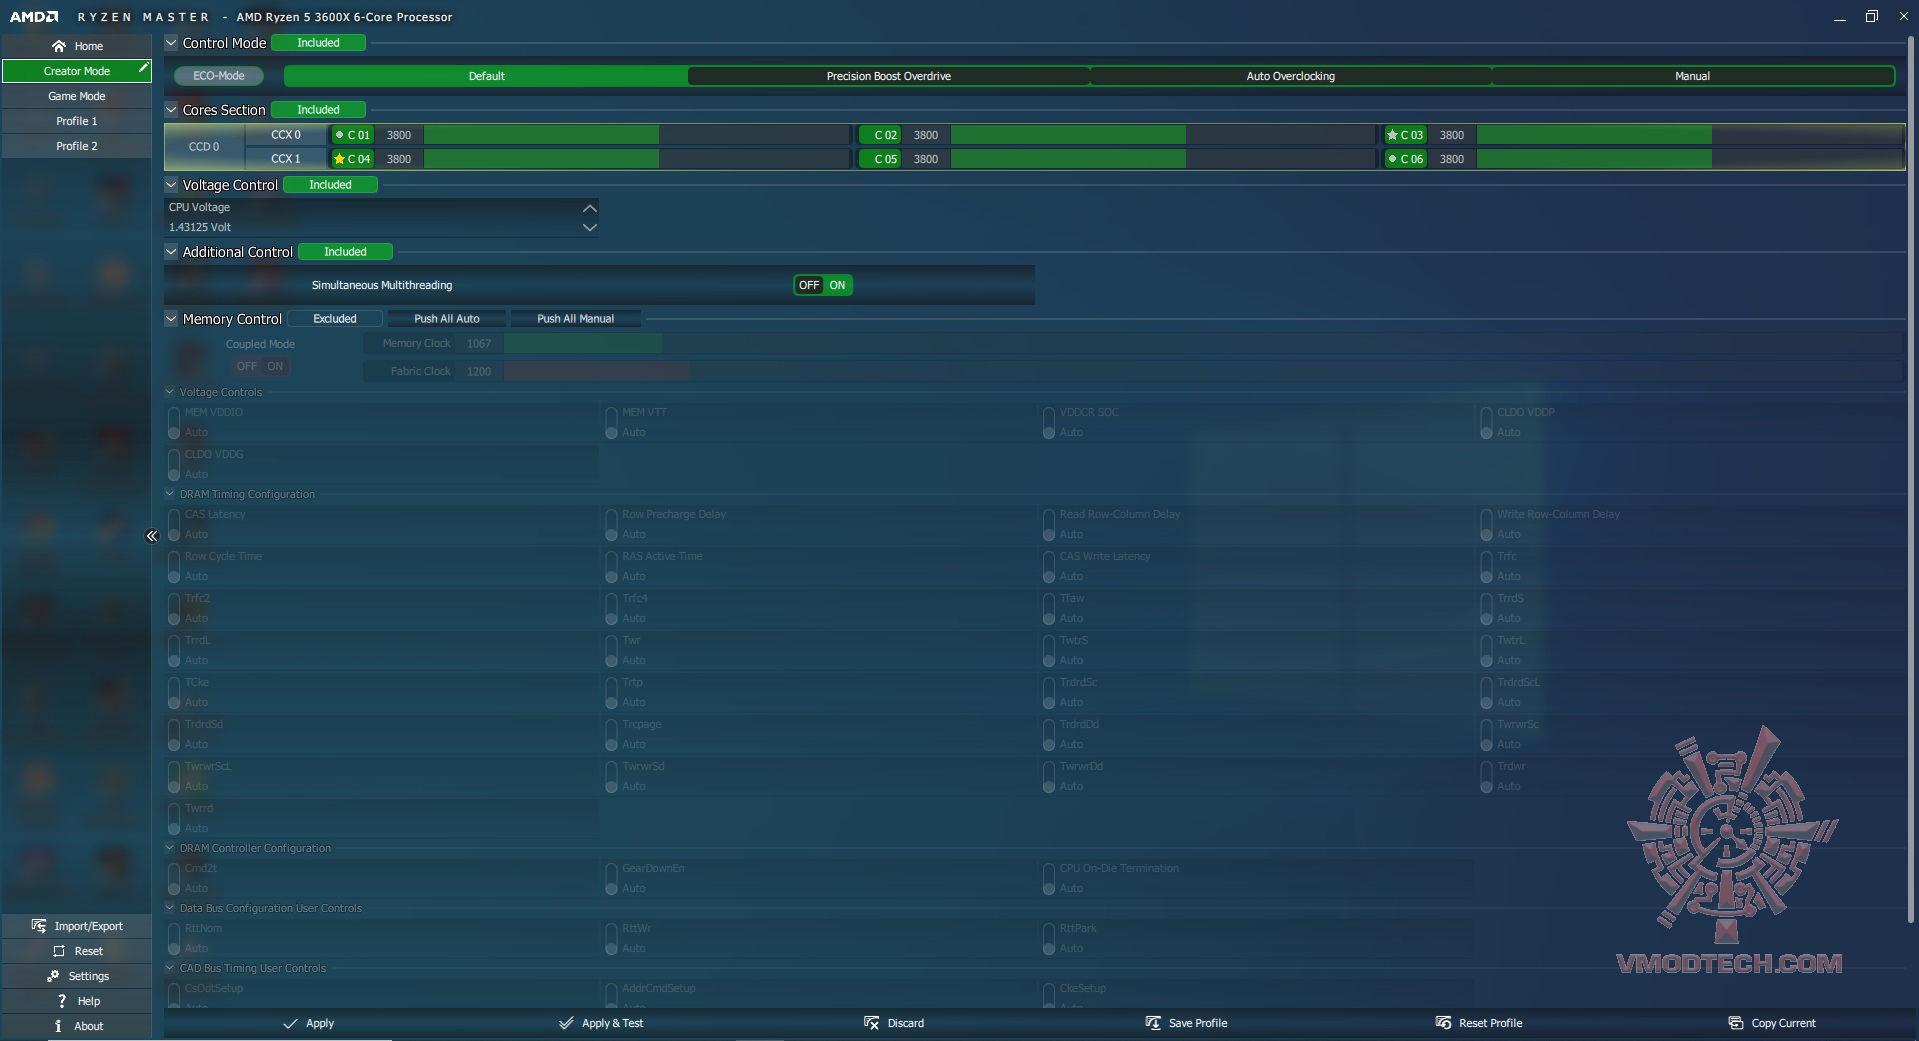Click Copy Current in the bottom bar
Viewport: 1919px width, 1041px height.
1772,1023
